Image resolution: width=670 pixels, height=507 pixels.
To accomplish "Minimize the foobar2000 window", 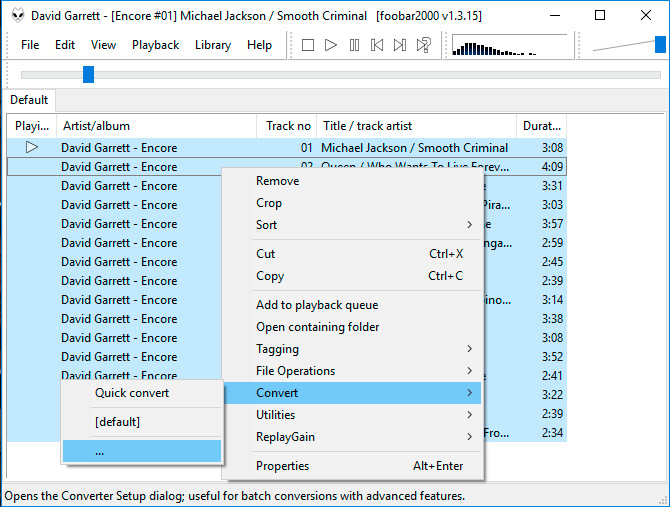I will click(555, 16).
